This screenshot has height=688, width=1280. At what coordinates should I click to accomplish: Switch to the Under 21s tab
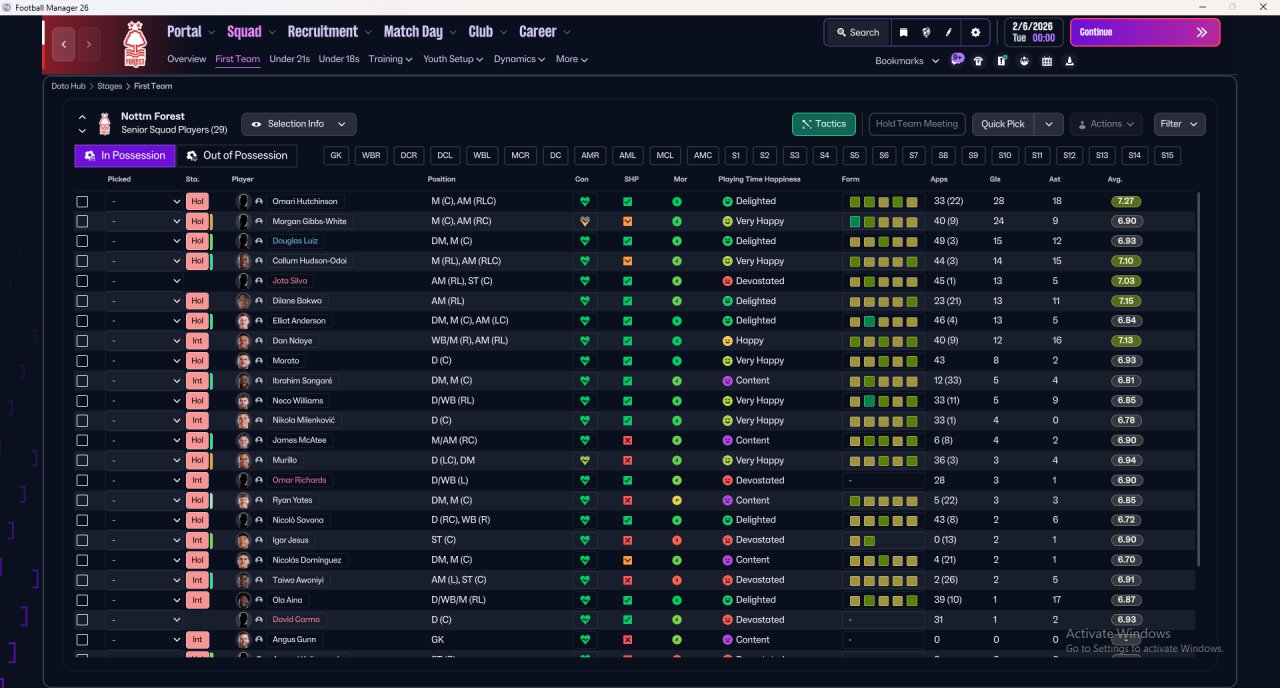point(289,59)
